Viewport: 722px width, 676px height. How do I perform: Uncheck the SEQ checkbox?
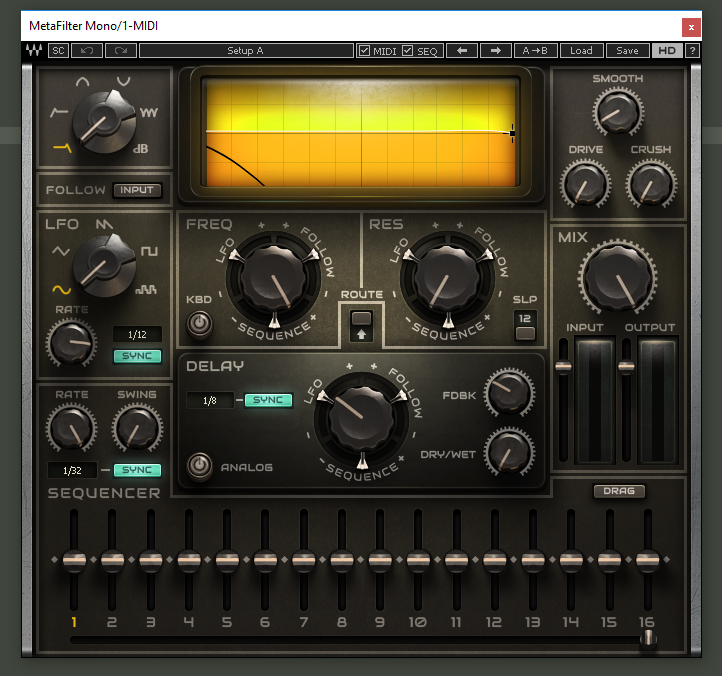click(x=408, y=51)
